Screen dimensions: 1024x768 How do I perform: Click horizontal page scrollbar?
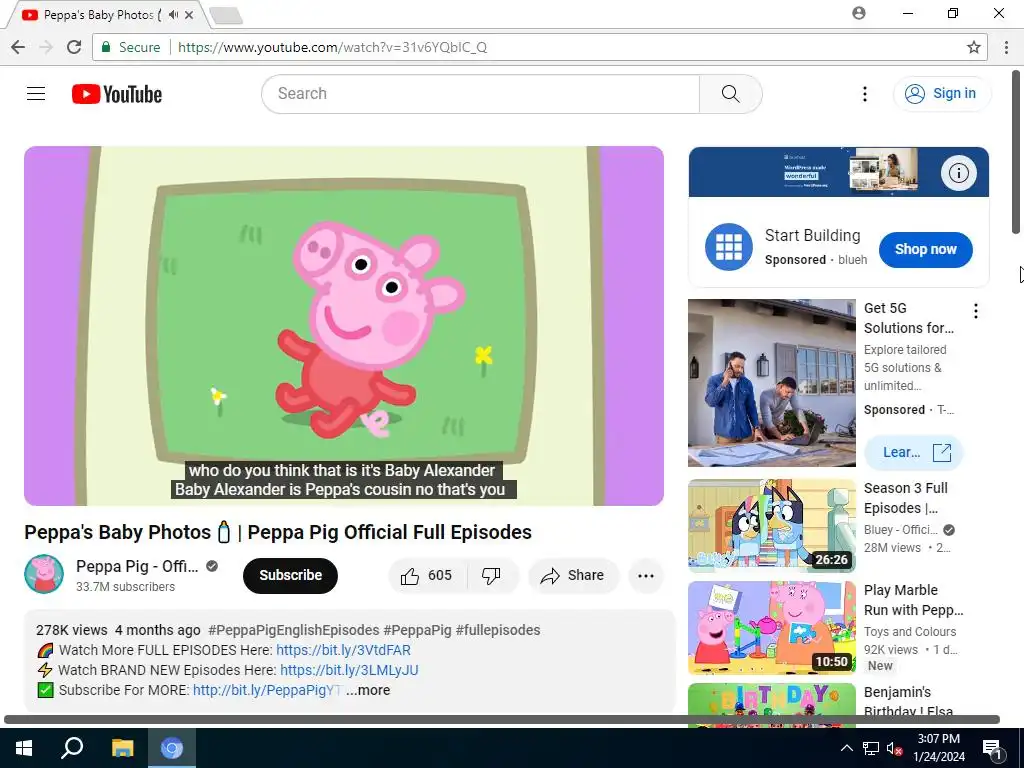pyautogui.click(x=502, y=720)
